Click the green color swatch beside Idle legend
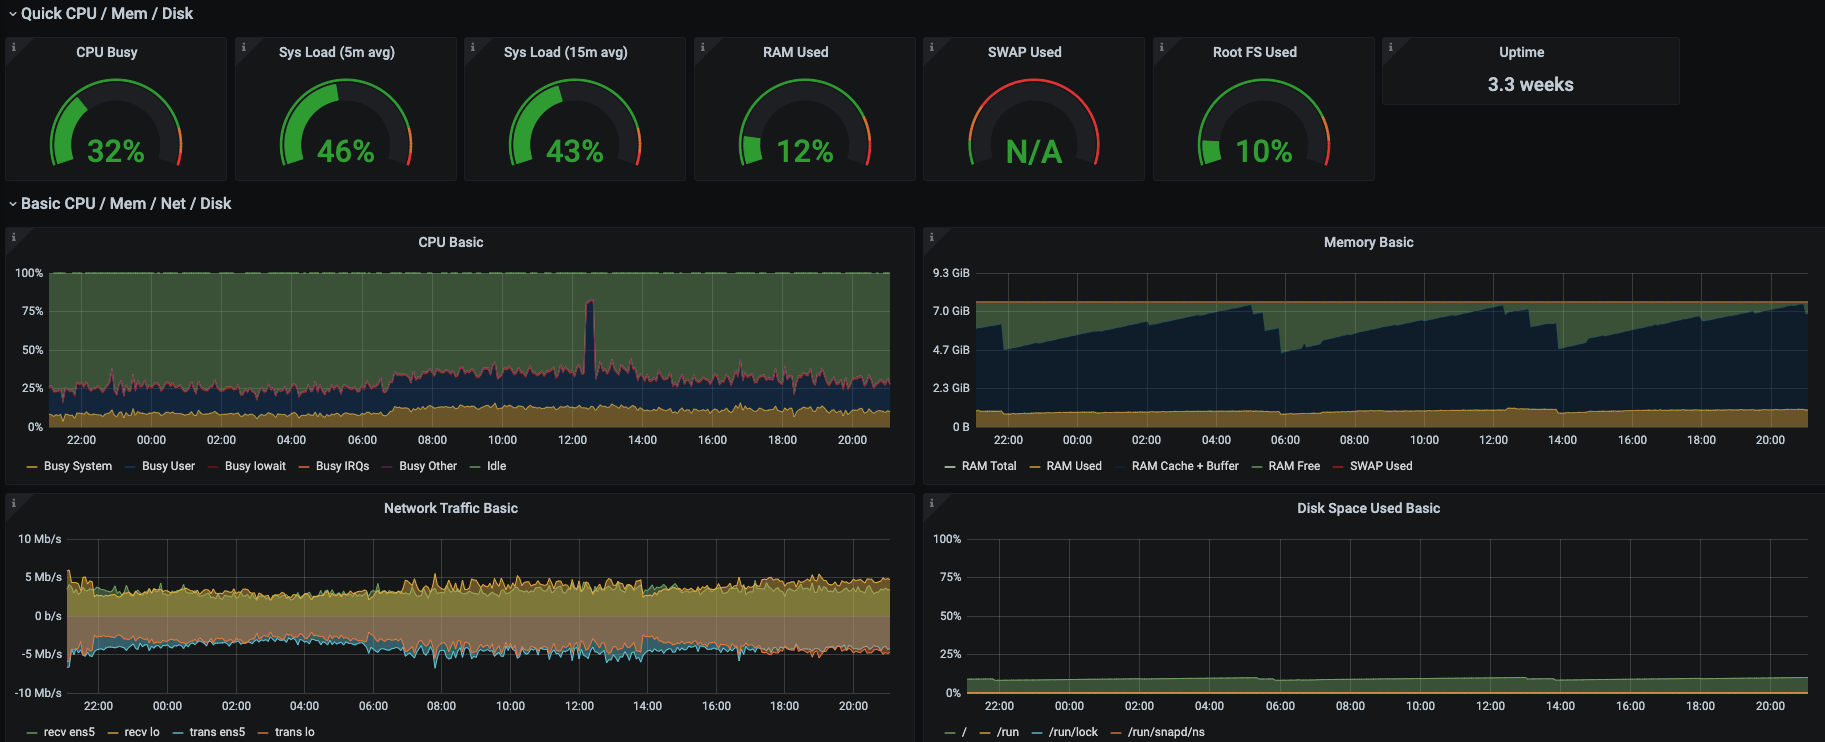Image resolution: width=1825 pixels, height=742 pixels. [475, 467]
